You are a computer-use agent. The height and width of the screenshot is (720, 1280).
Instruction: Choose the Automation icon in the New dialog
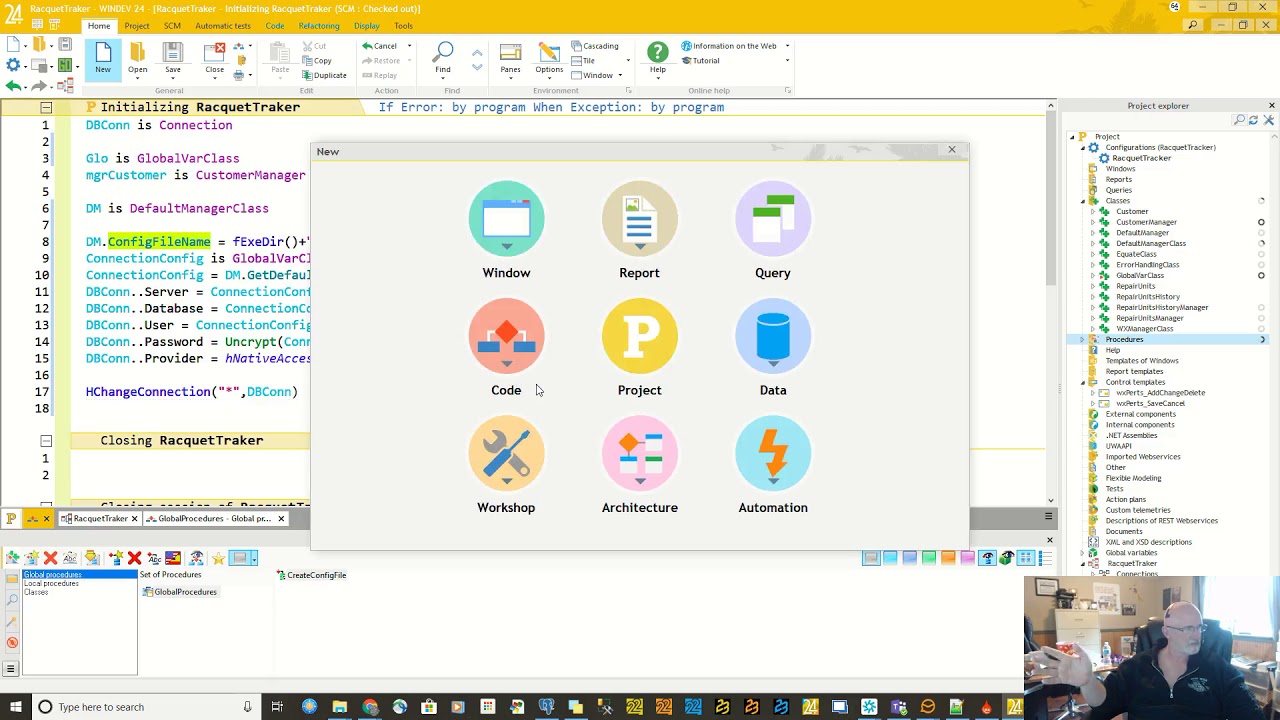coord(773,454)
